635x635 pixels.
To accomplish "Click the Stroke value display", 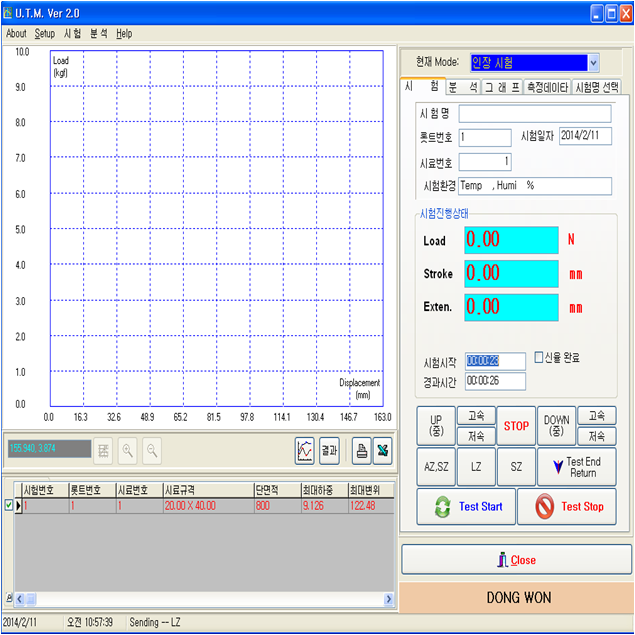I will (x=511, y=273).
